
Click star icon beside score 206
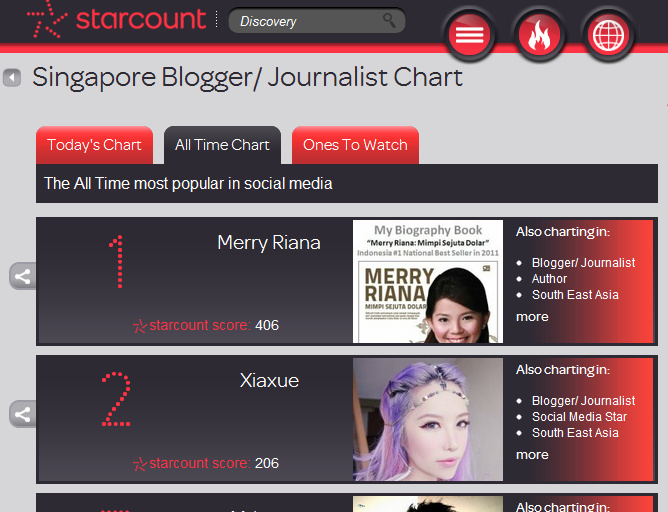point(140,464)
